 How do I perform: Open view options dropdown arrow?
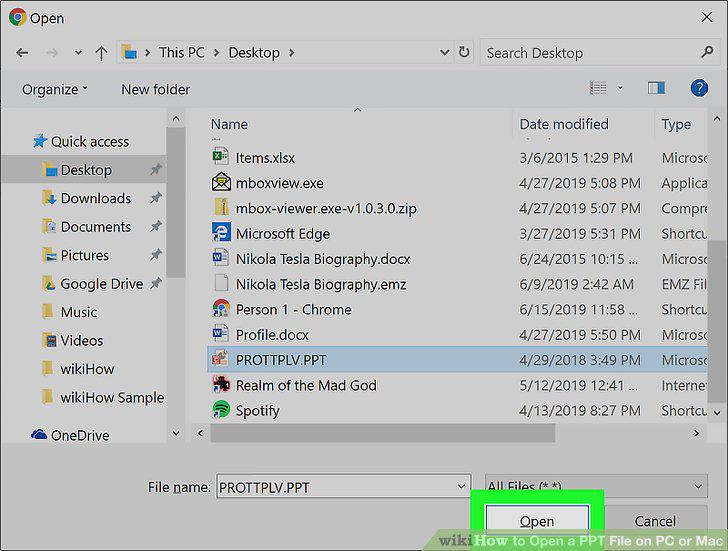click(620, 88)
